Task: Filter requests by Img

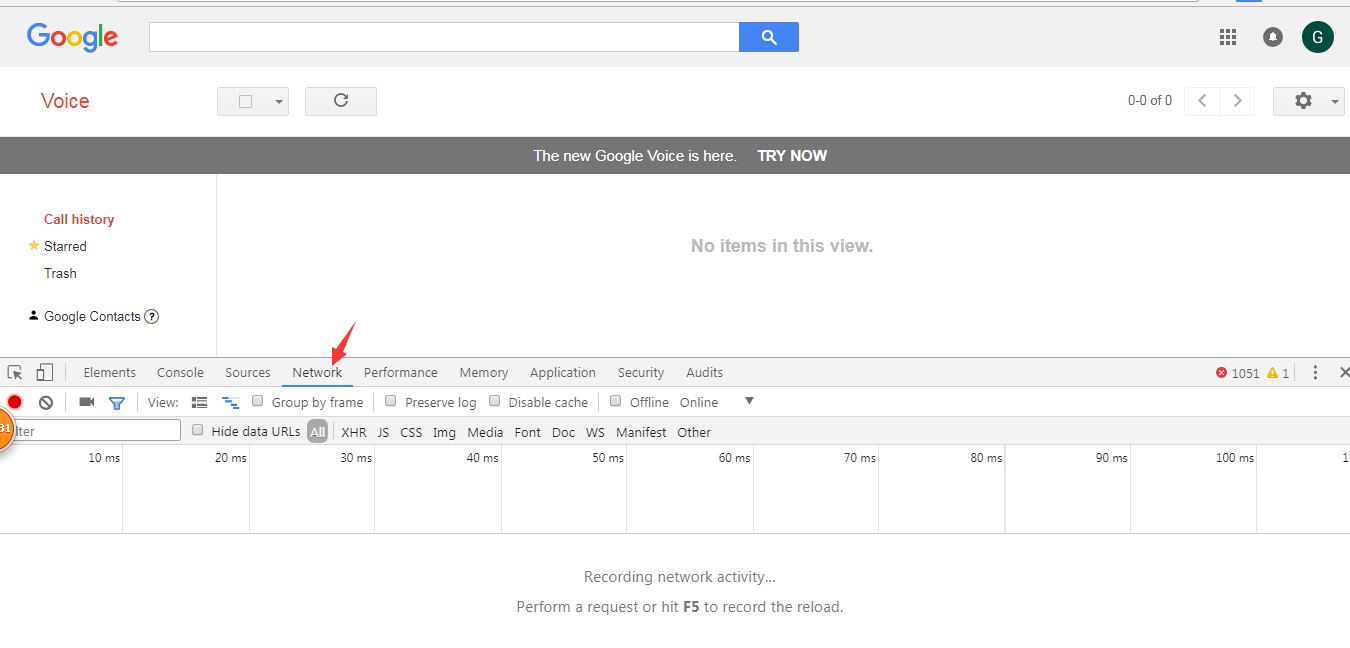Action: [444, 432]
